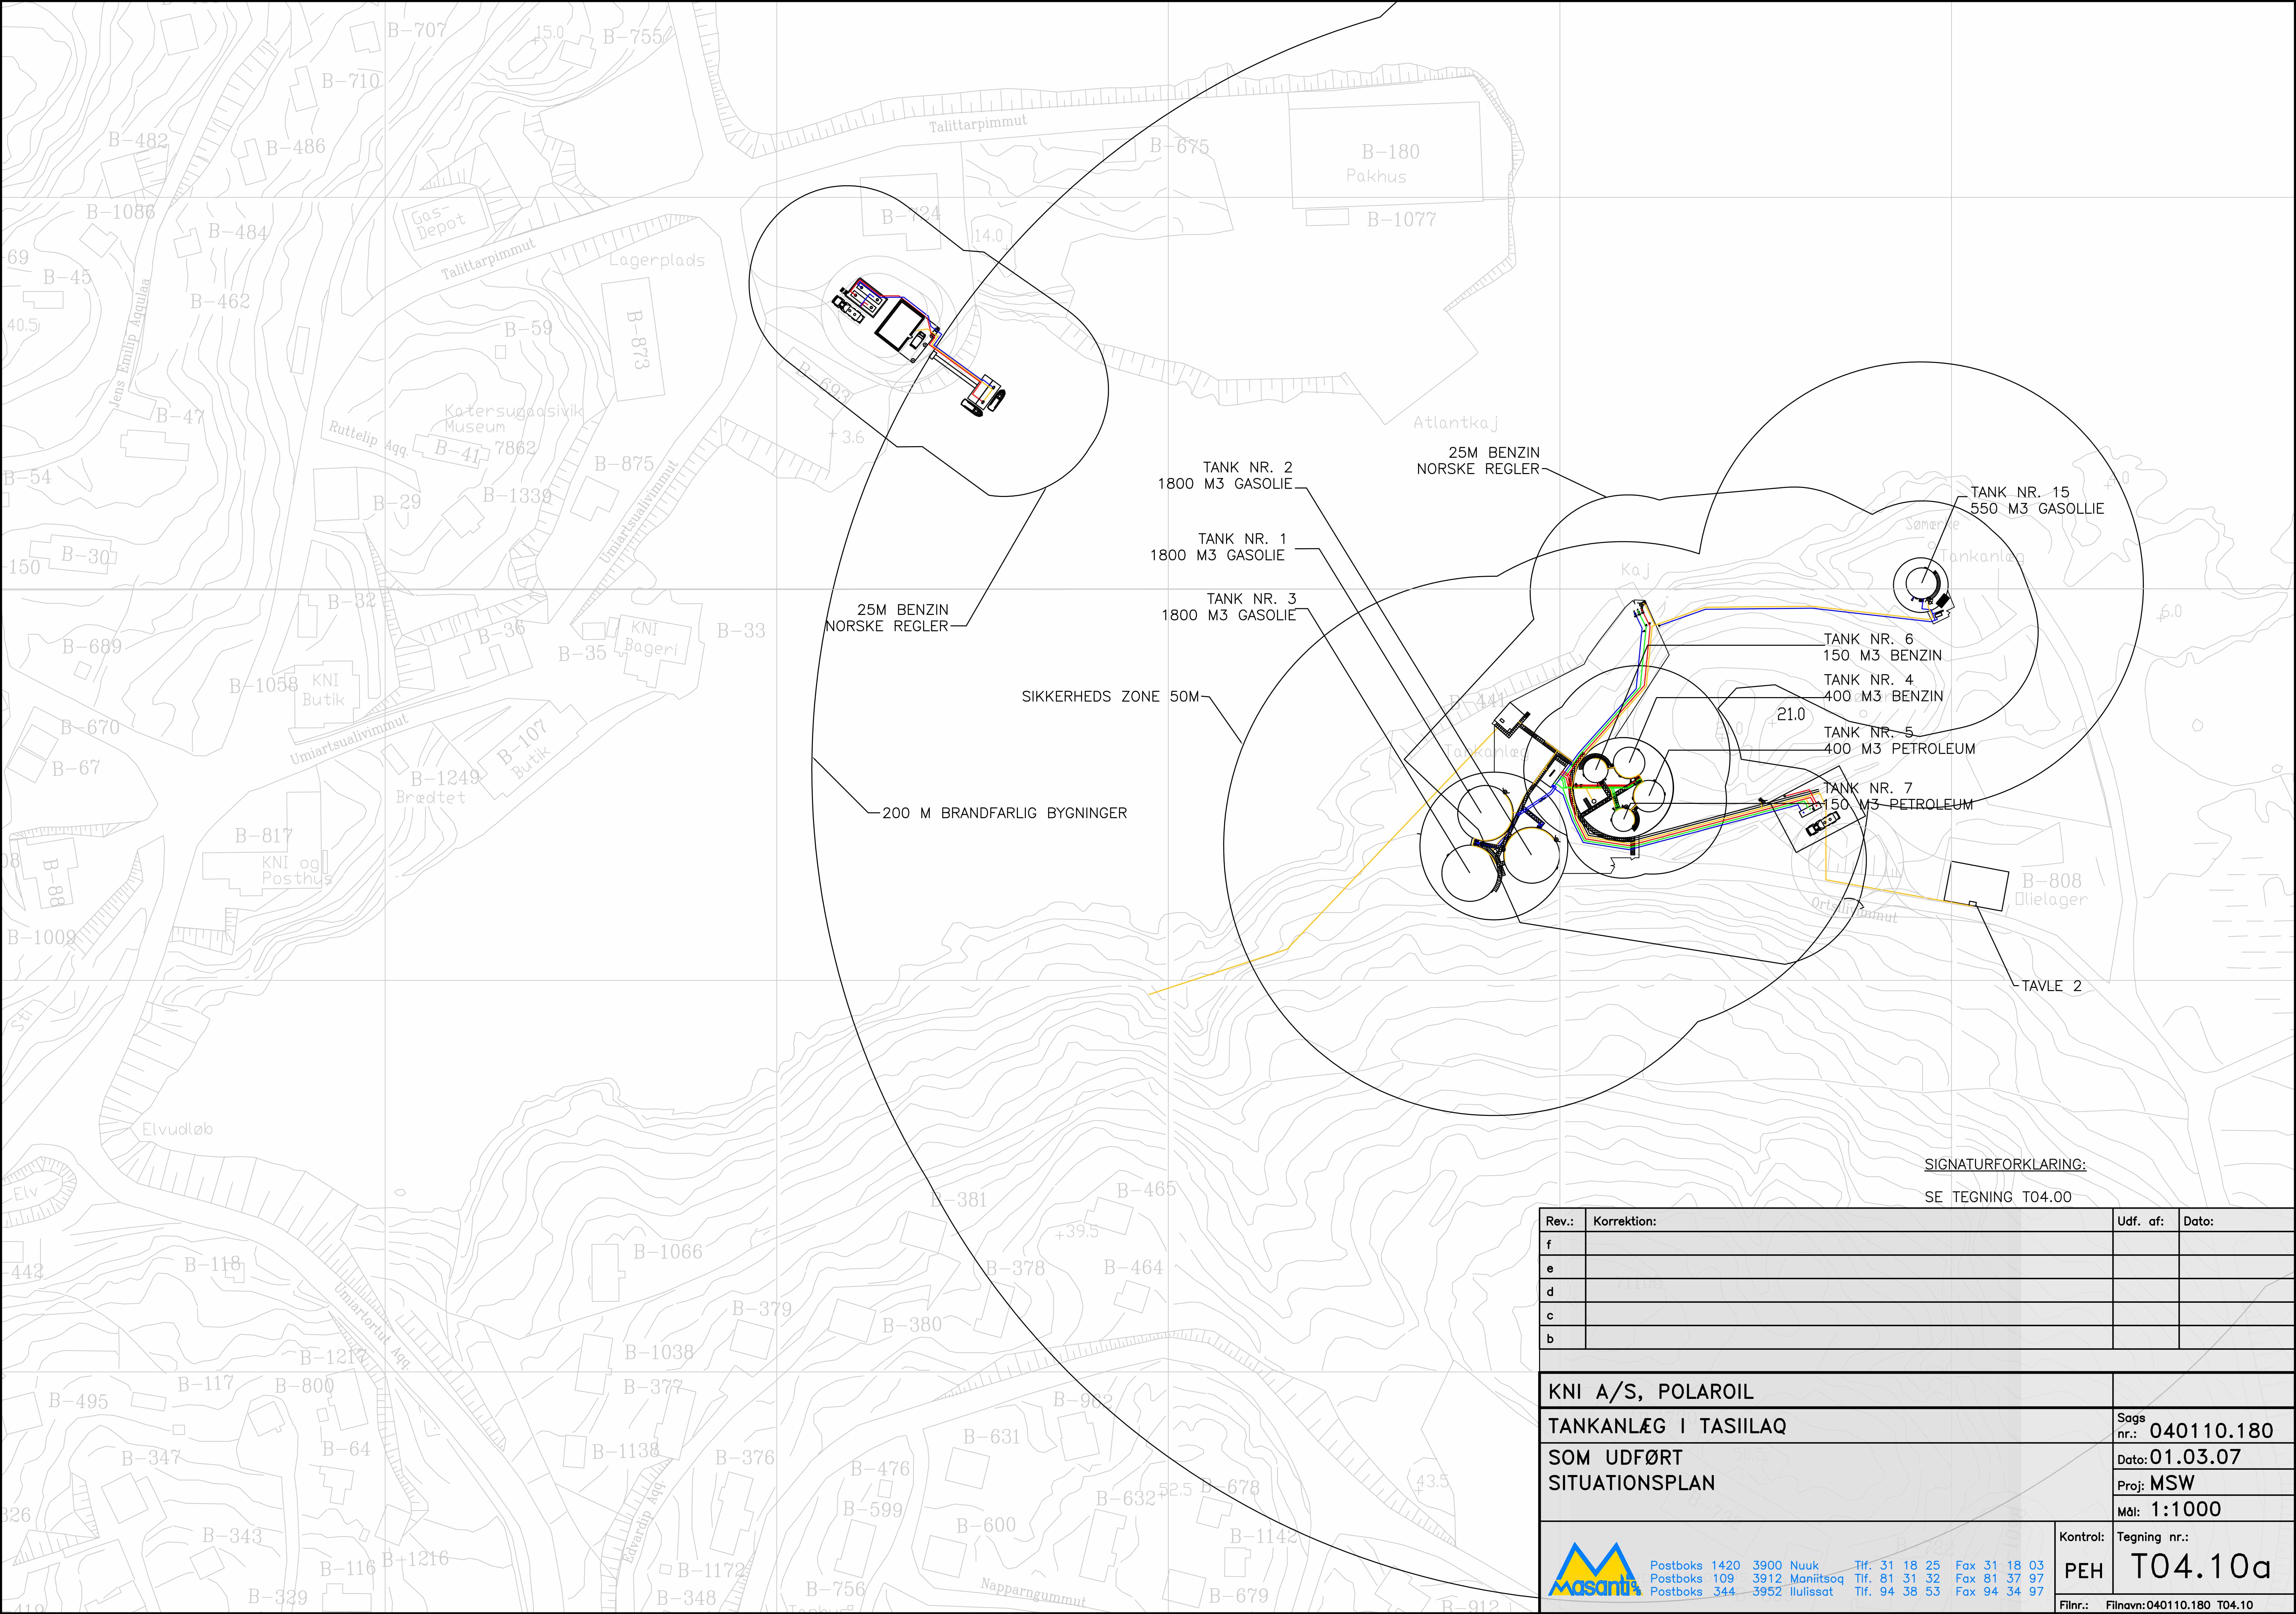Select 'KNI A/S, POLAROIL' in the title block
The image size is (2296, 1614).
[1651, 1392]
